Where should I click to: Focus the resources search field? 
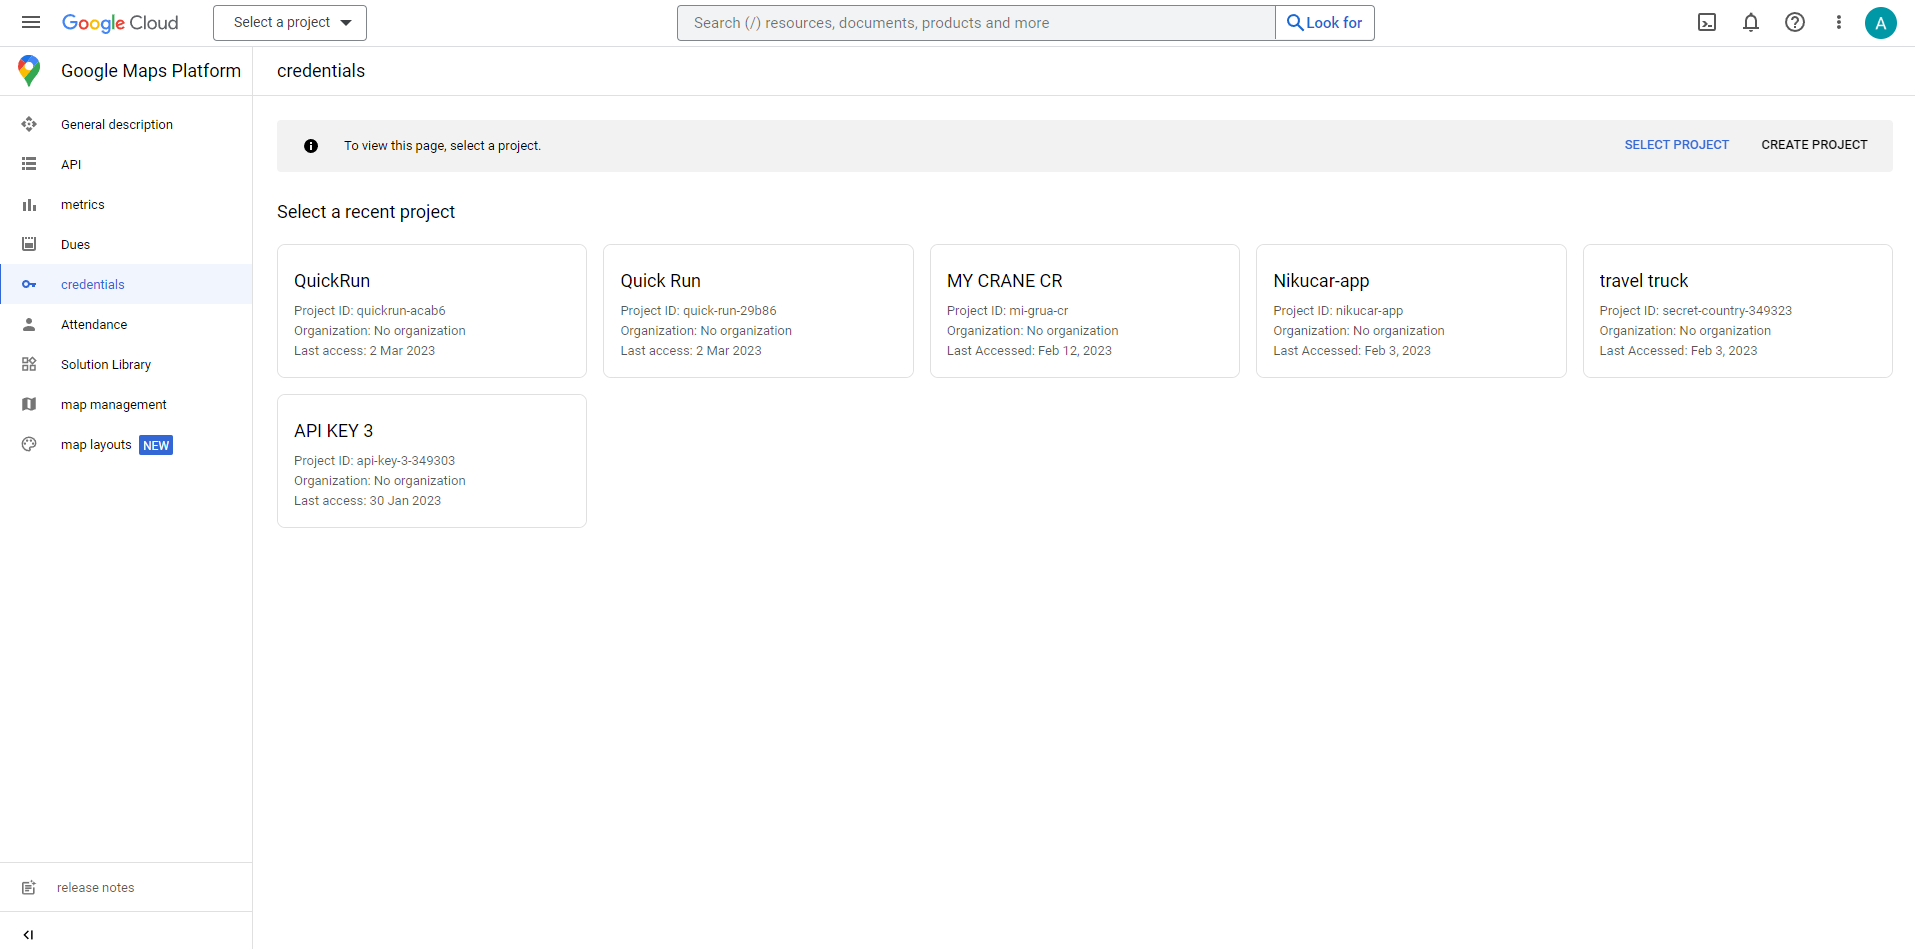click(x=975, y=22)
